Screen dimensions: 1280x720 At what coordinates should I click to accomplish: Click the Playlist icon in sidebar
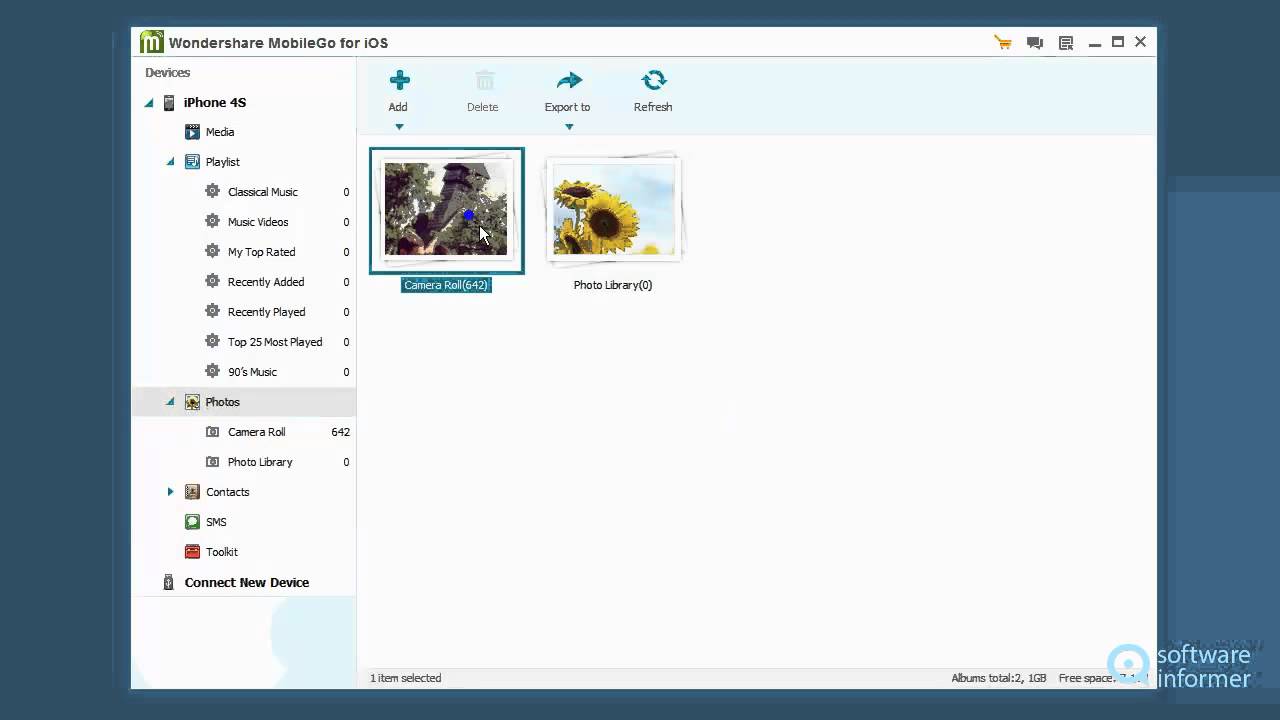(x=192, y=162)
